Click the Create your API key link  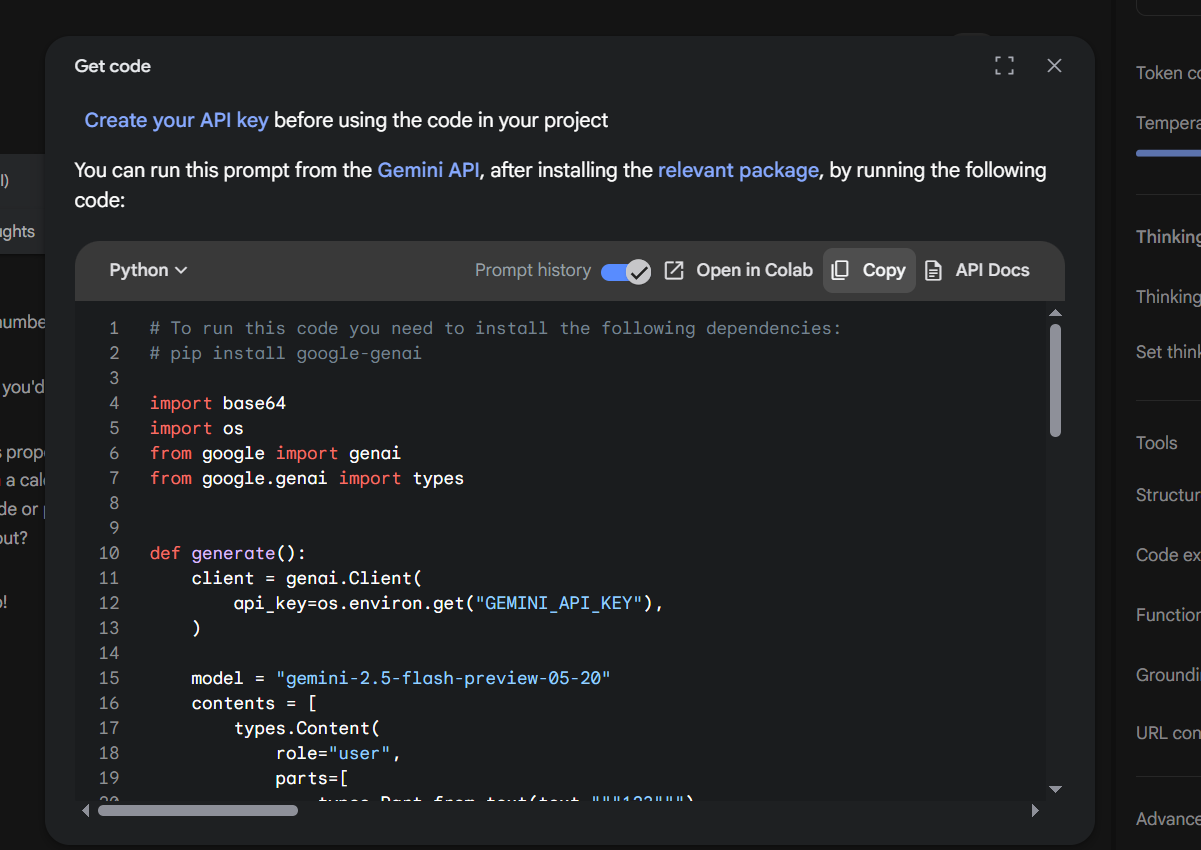click(176, 120)
